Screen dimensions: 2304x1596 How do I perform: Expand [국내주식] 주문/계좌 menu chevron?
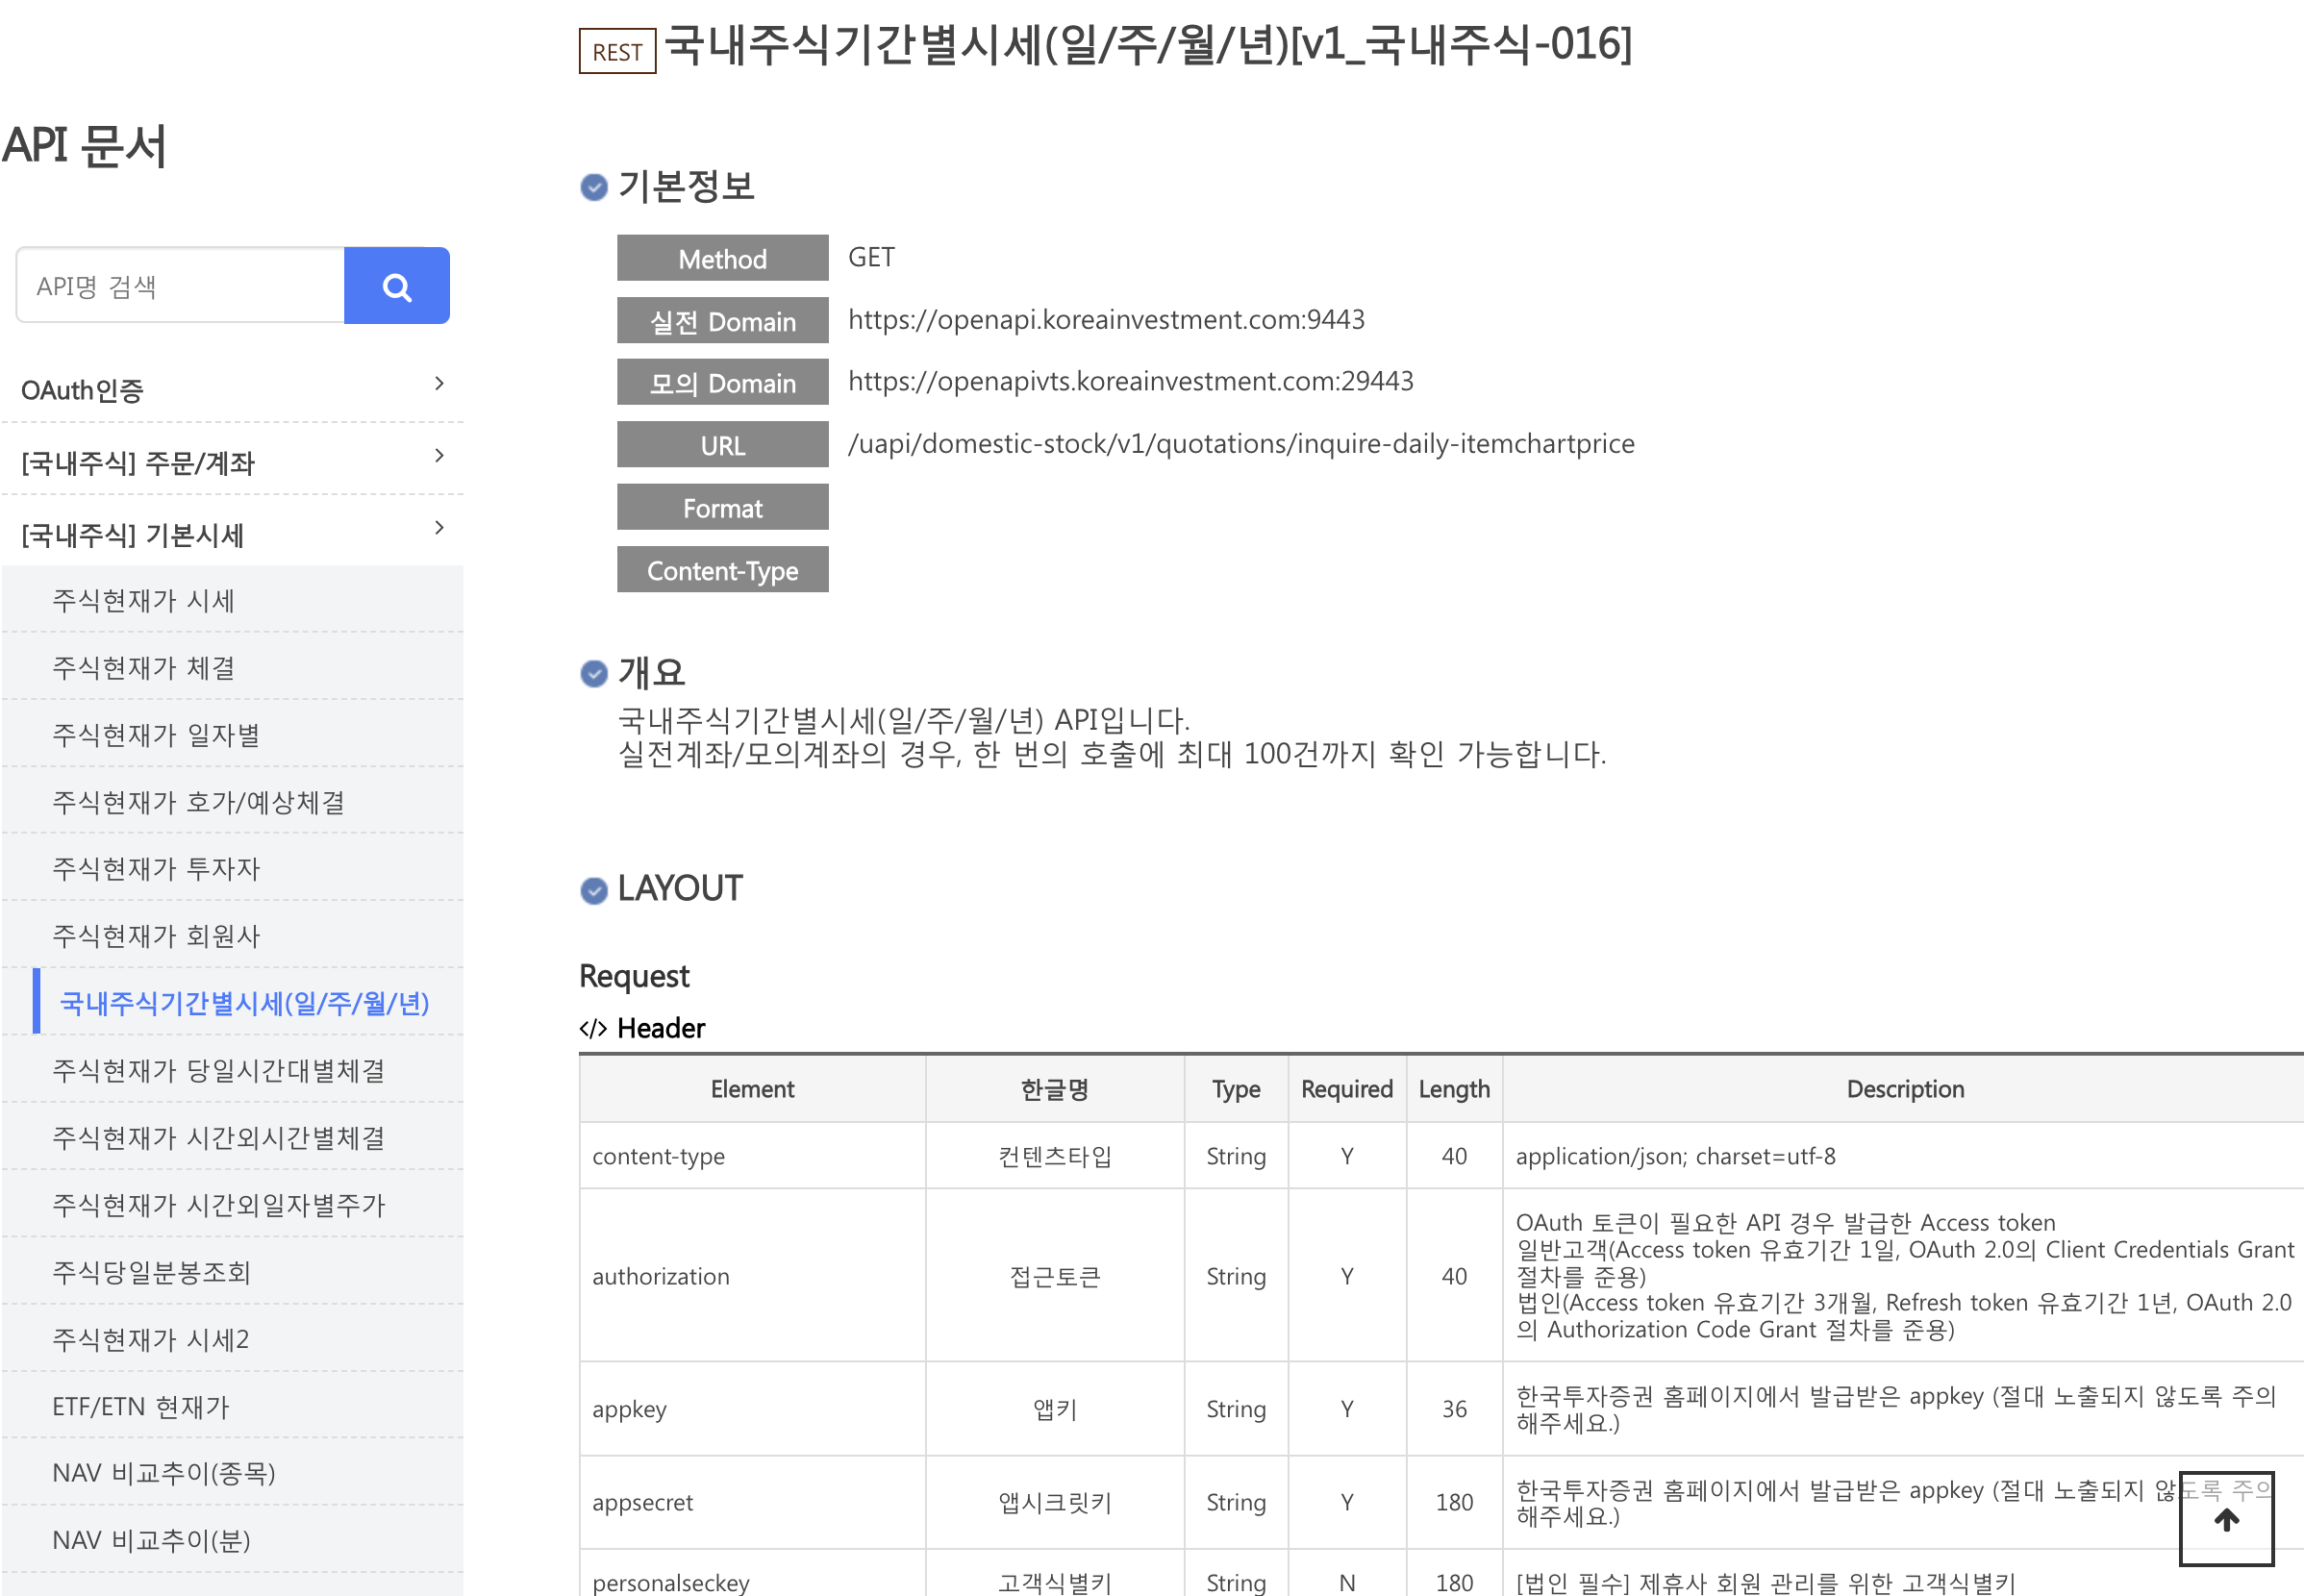439,456
